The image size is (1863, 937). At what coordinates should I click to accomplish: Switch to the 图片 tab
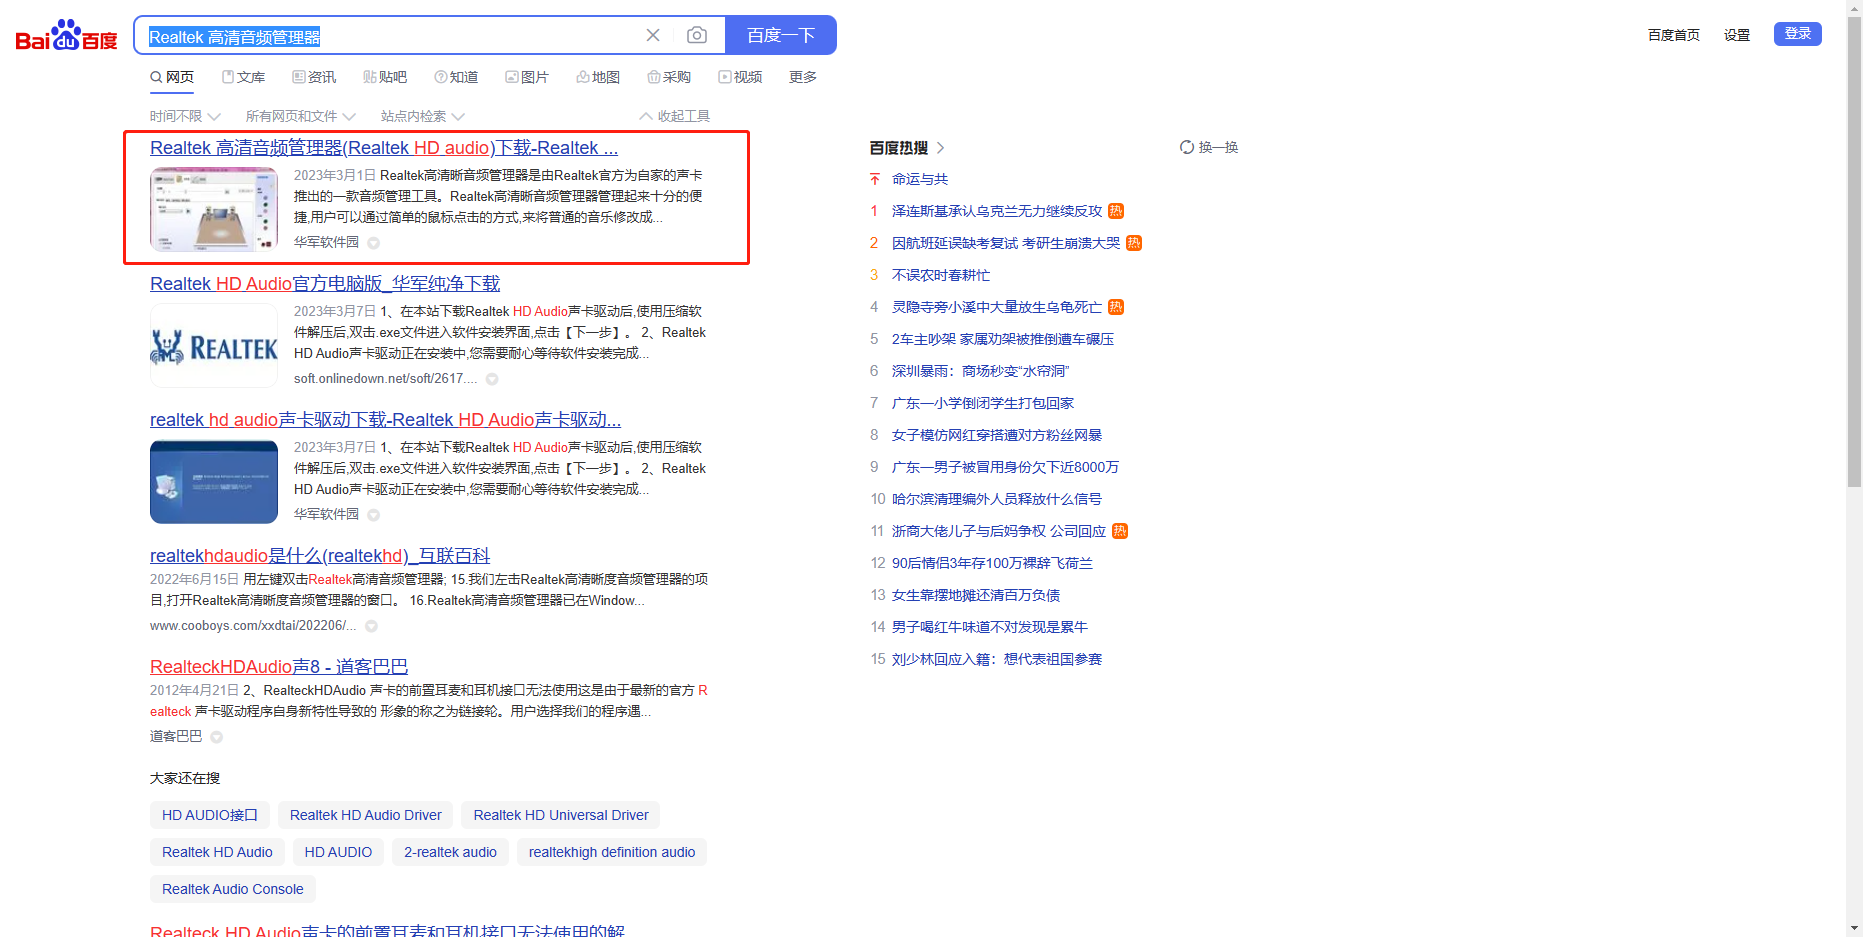527,77
